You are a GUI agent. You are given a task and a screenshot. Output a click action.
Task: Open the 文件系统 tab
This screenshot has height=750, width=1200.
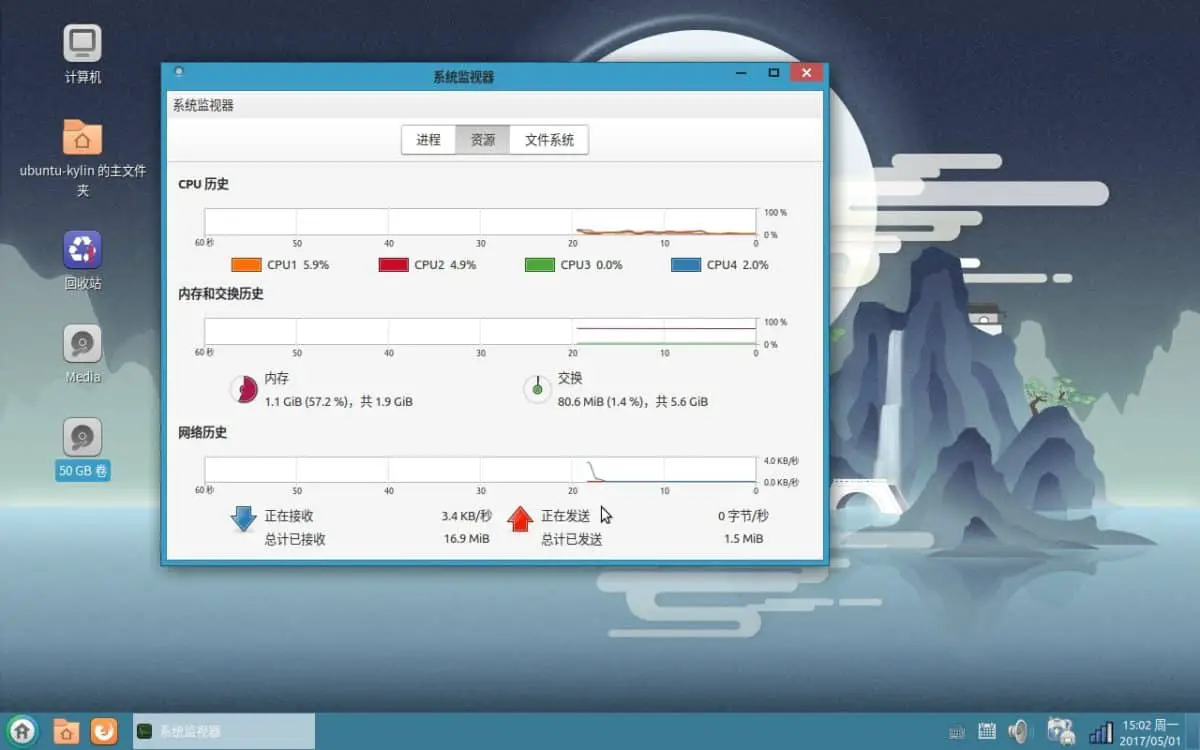[549, 140]
